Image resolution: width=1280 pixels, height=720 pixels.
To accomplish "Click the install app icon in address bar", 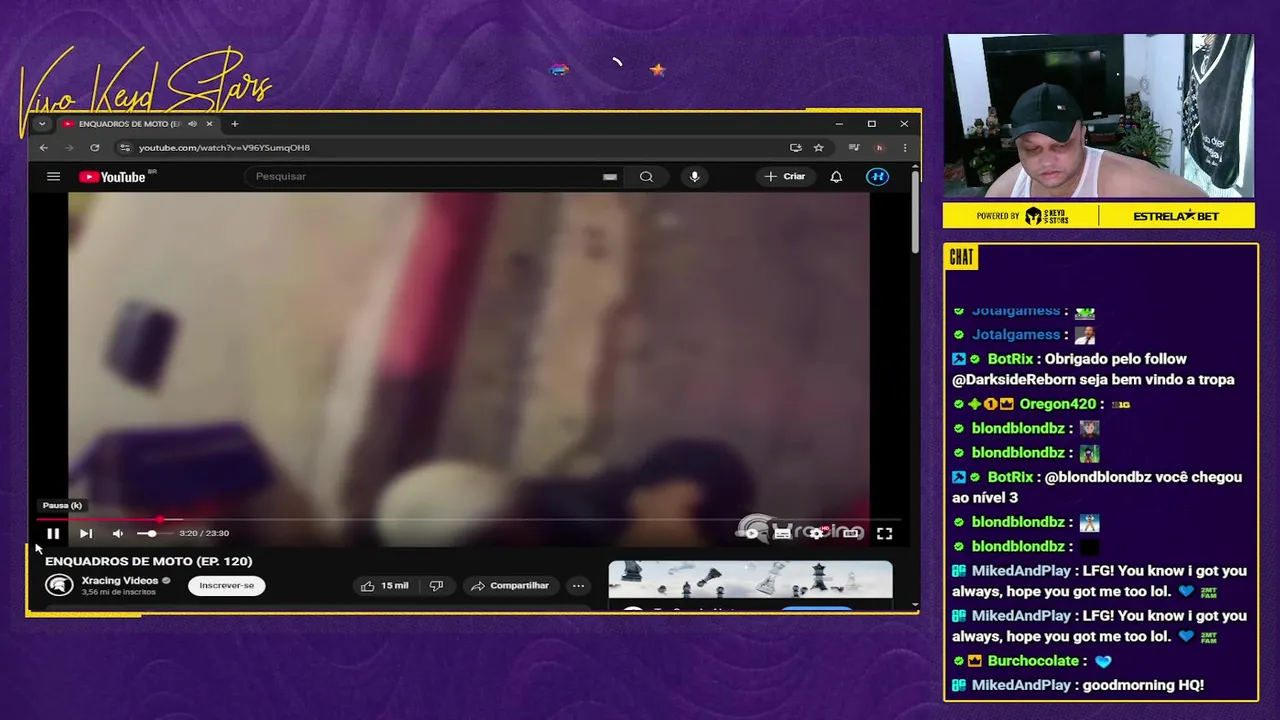I will coord(796,147).
